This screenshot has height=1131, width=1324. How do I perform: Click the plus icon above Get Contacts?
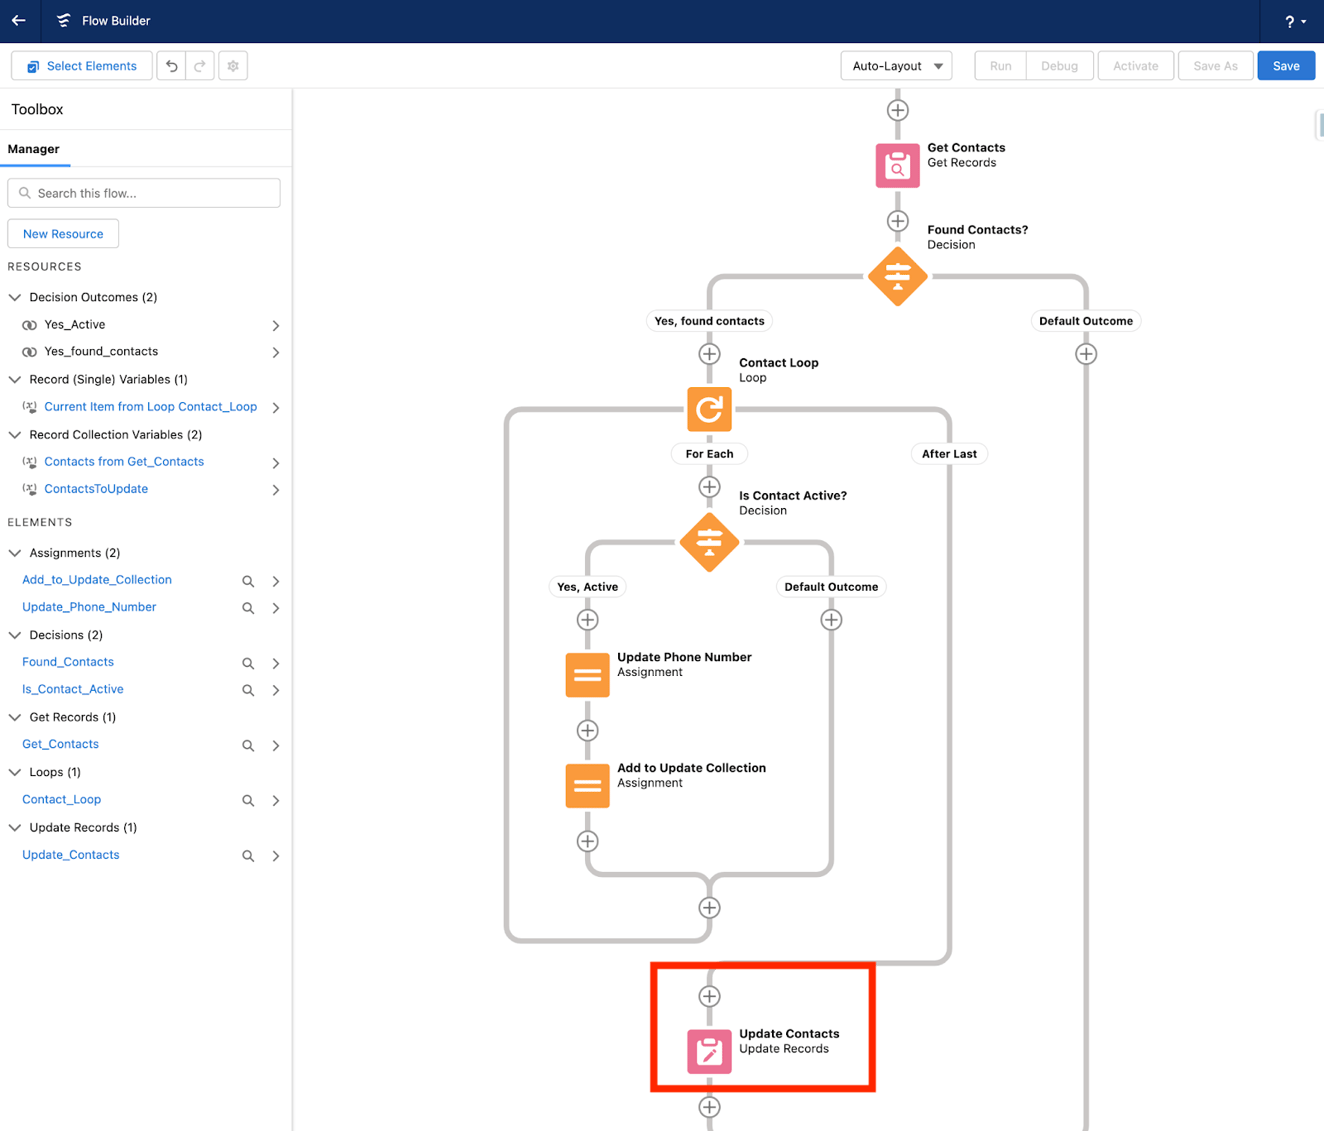pos(897,110)
